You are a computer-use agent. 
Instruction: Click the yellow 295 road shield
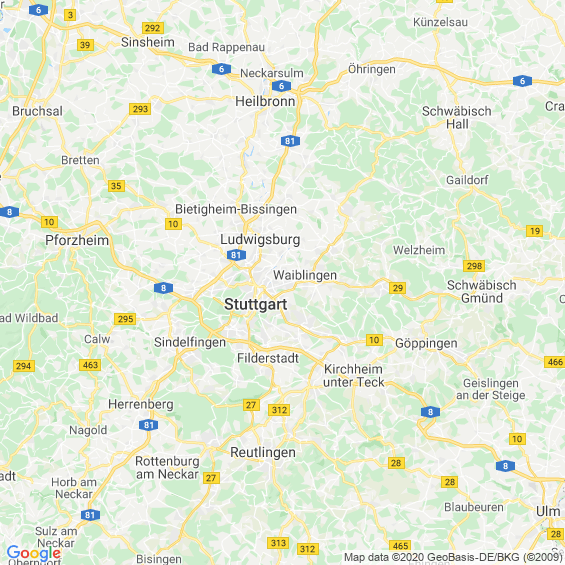[125, 319]
